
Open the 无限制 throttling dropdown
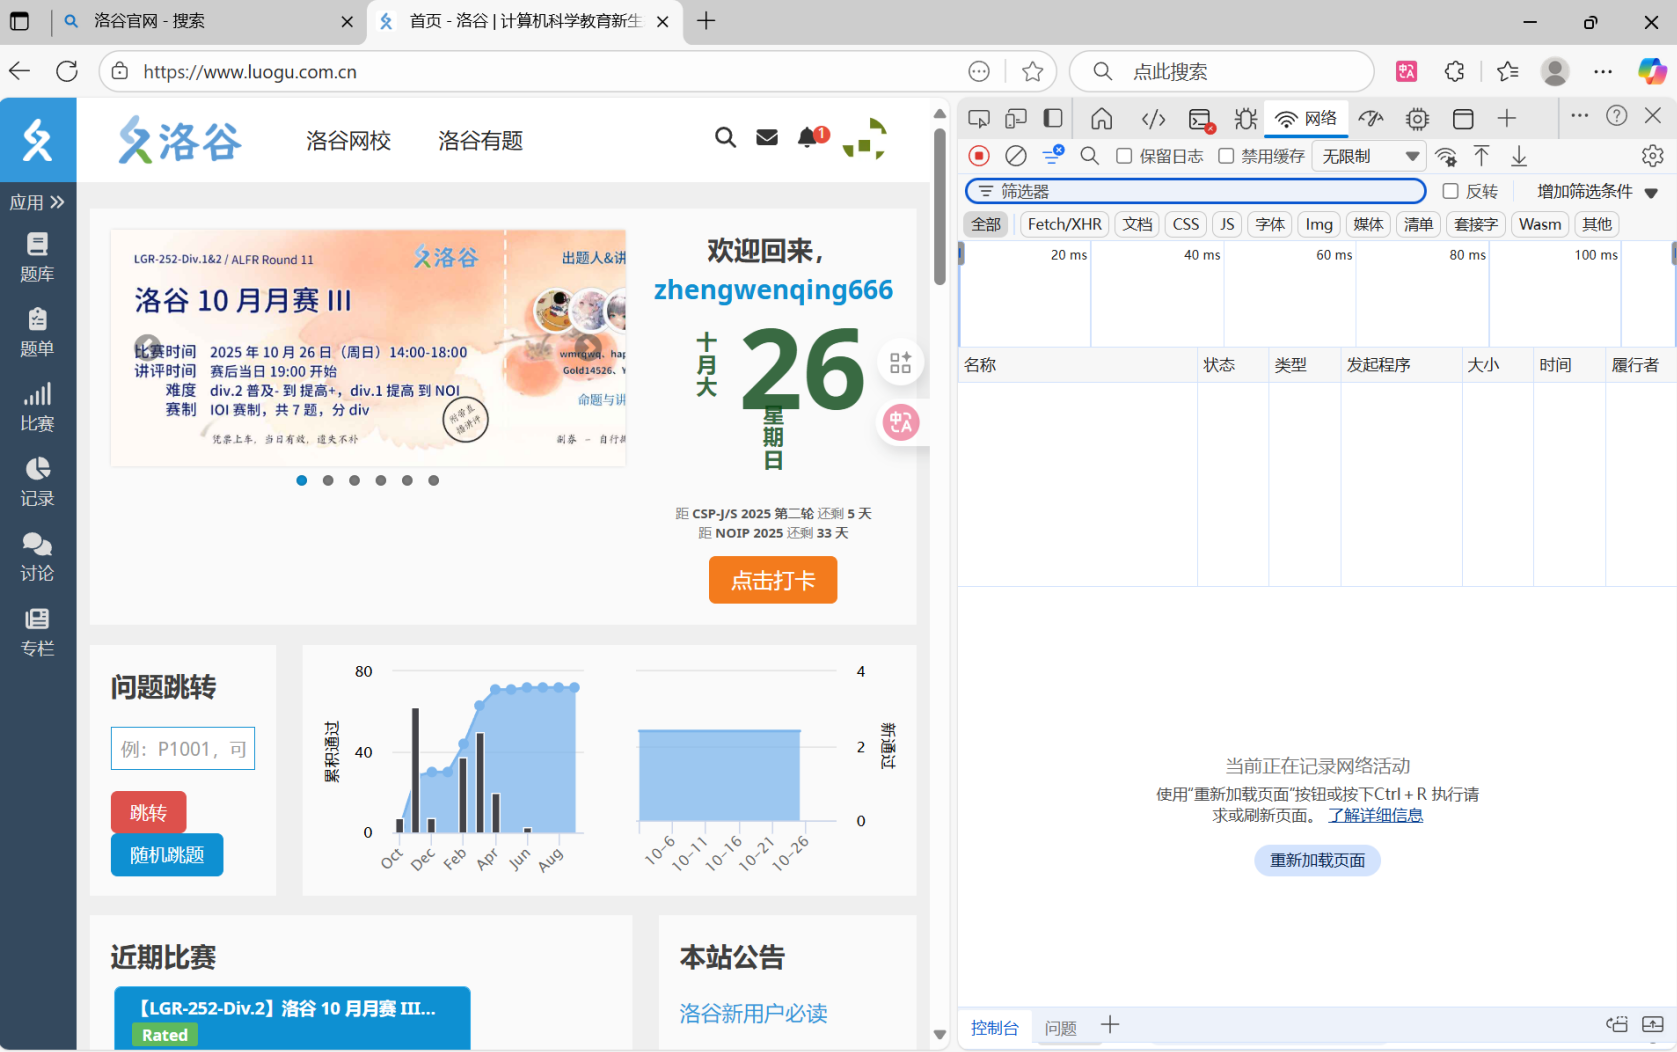pyautogui.click(x=1369, y=156)
